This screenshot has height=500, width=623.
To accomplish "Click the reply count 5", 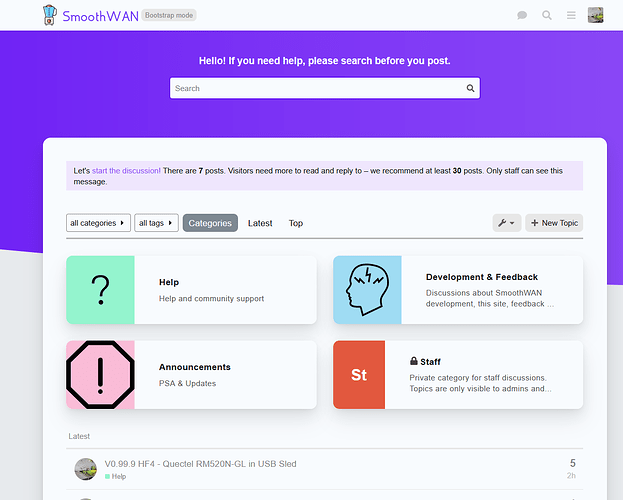I will [x=573, y=463].
